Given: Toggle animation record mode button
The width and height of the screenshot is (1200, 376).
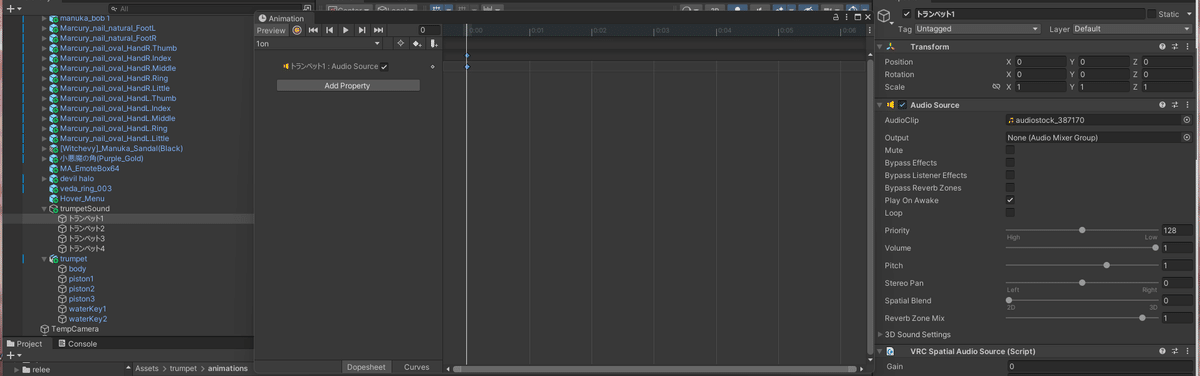Looking at the screenshot, I should tap(297, 31).
